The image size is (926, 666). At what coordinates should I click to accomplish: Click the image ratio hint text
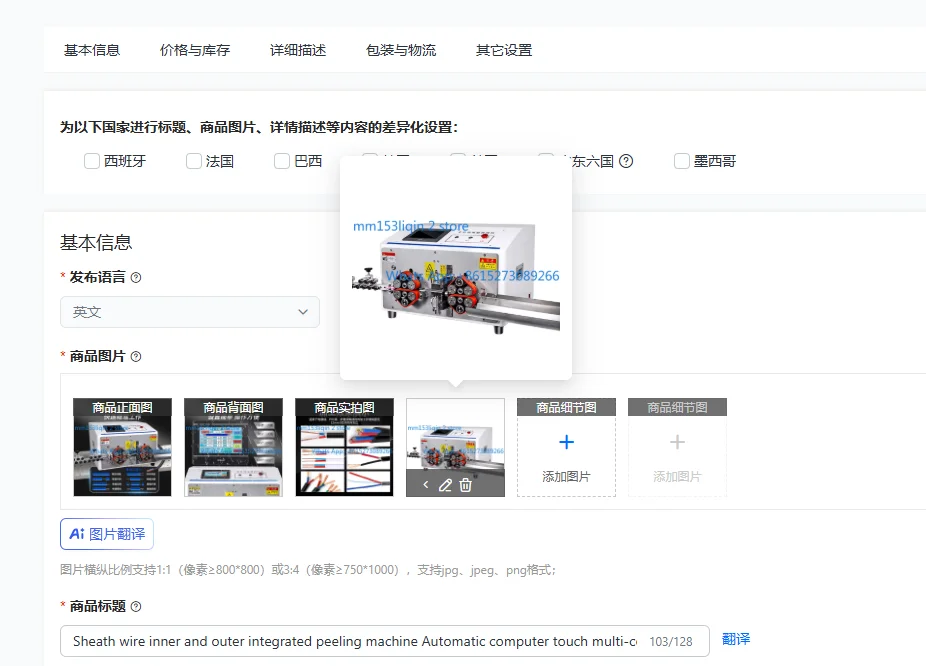tap(308, 570)
